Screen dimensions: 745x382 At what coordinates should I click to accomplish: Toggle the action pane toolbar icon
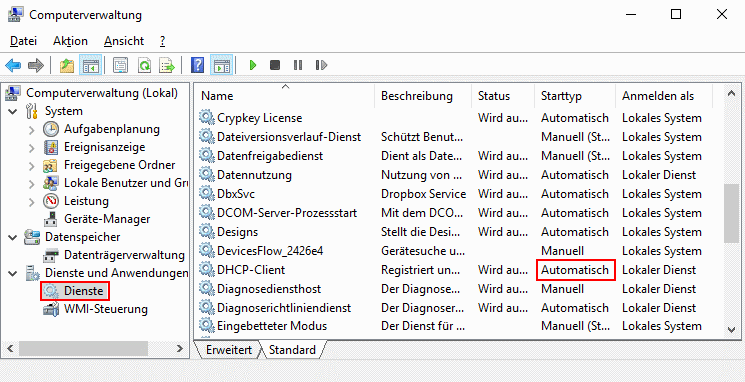pyautogui.click(x=221, y=65)
